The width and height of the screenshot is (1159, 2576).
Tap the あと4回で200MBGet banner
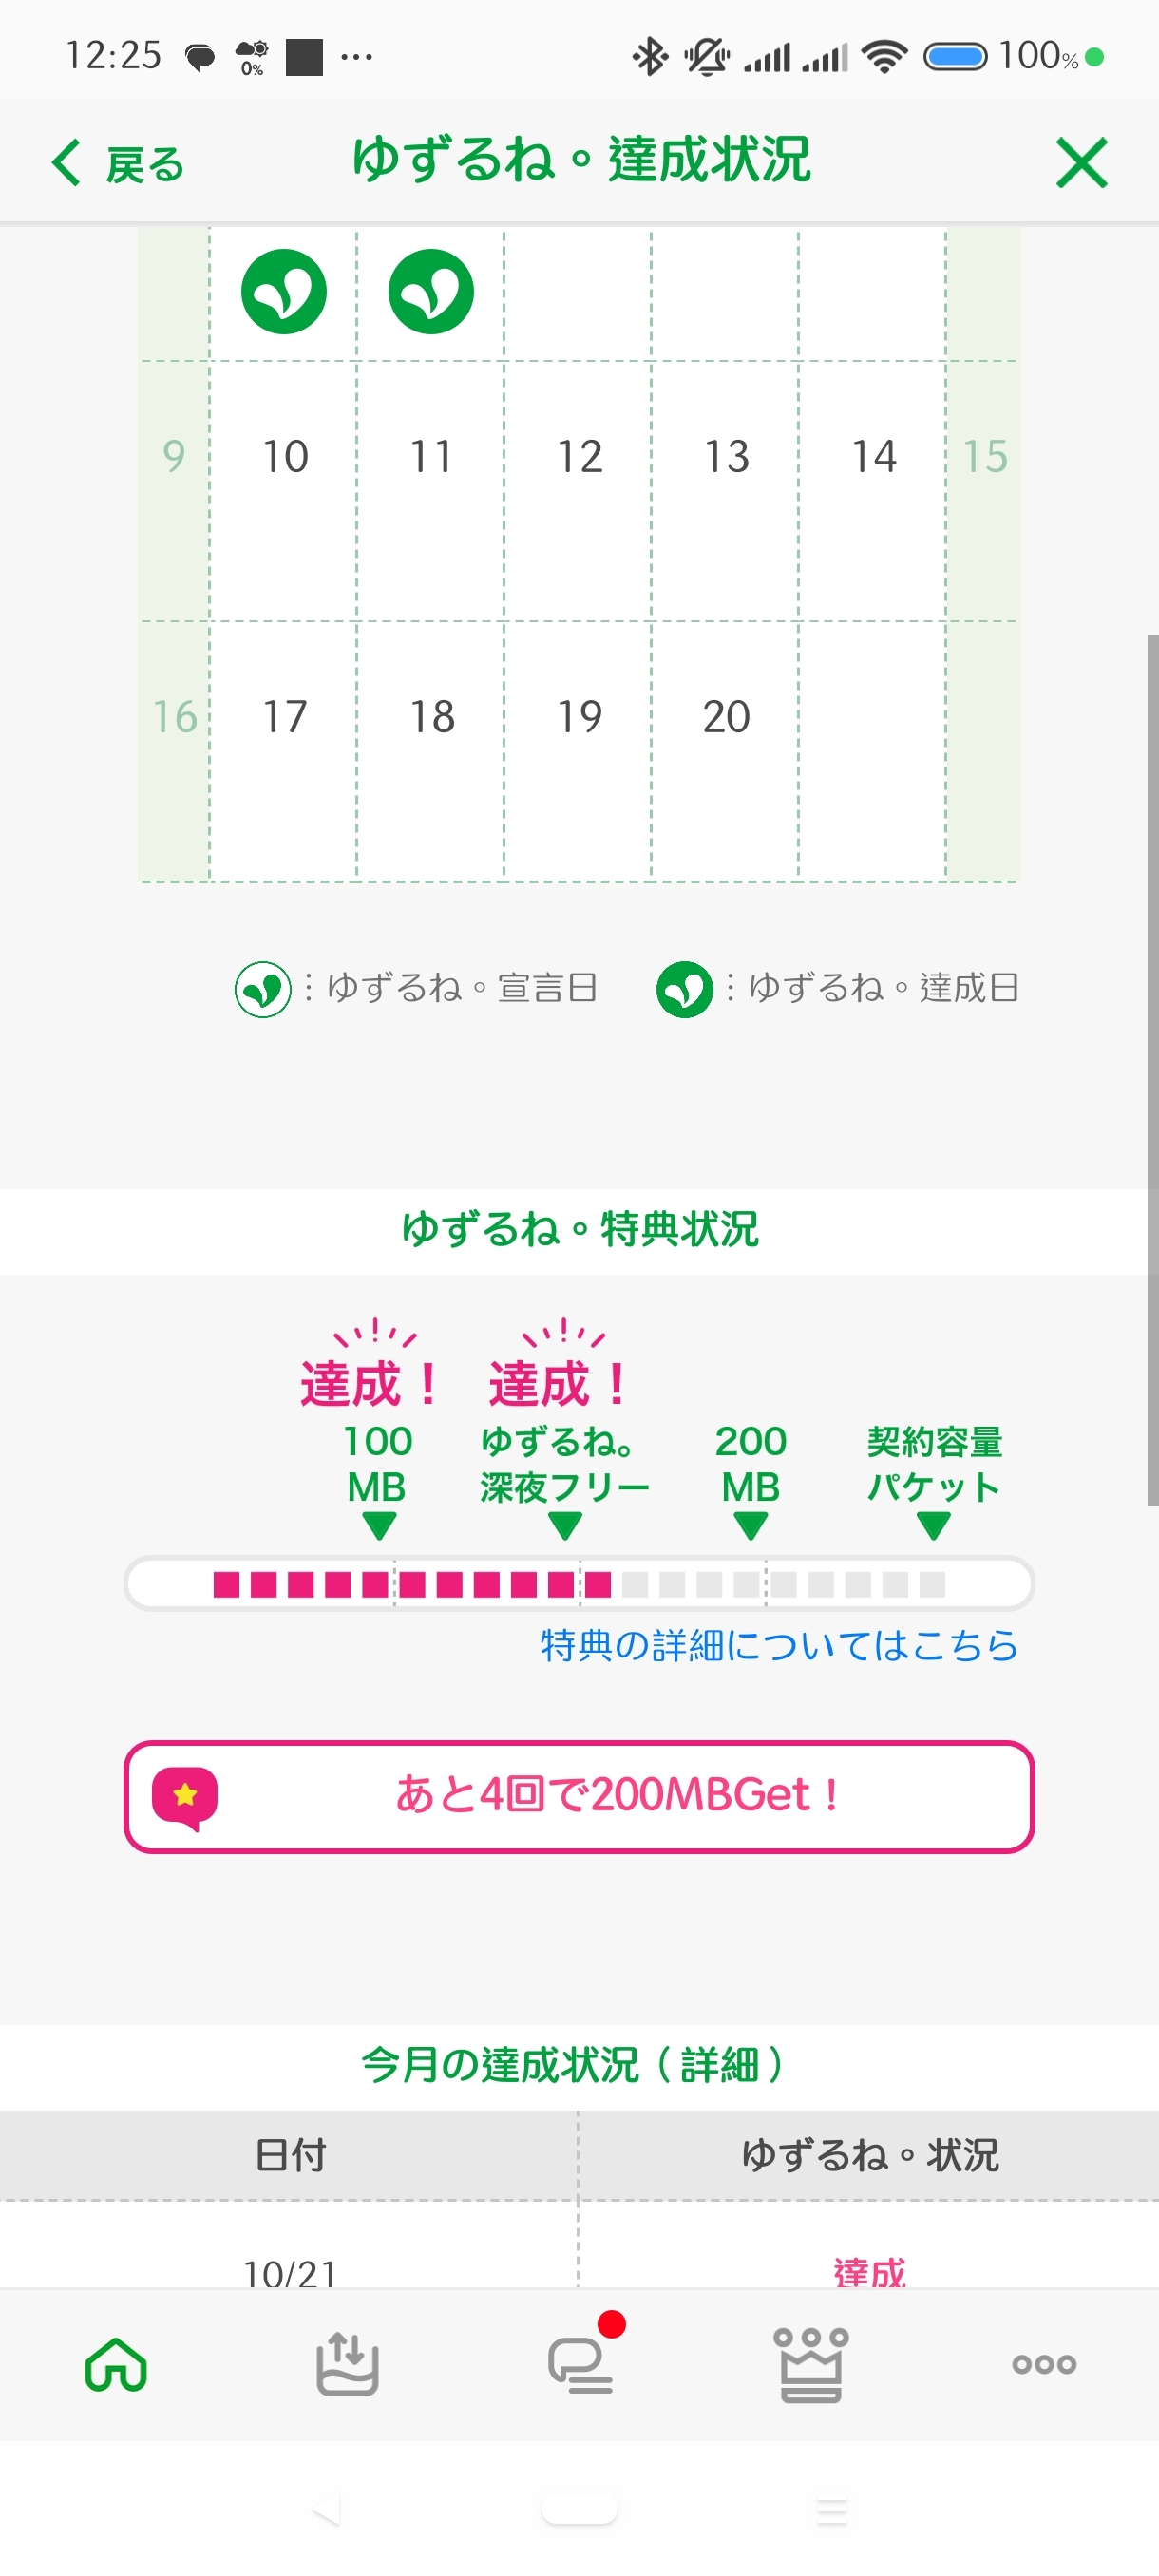579,1796
